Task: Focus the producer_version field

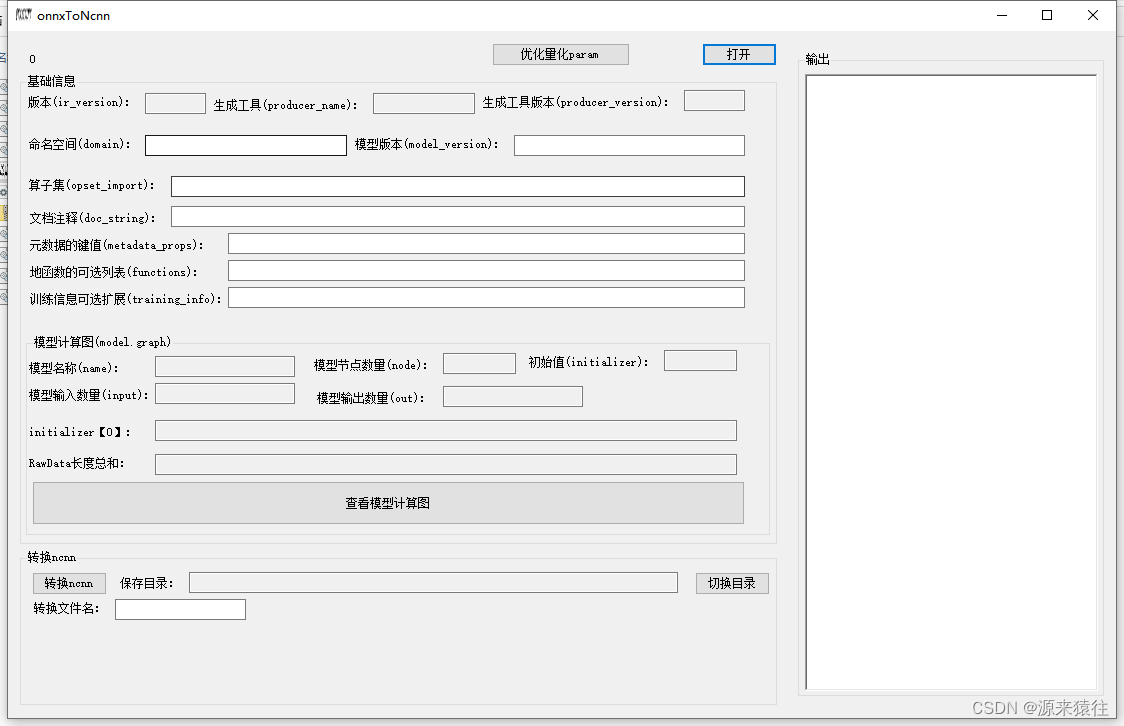Action: tap(714, 100)
